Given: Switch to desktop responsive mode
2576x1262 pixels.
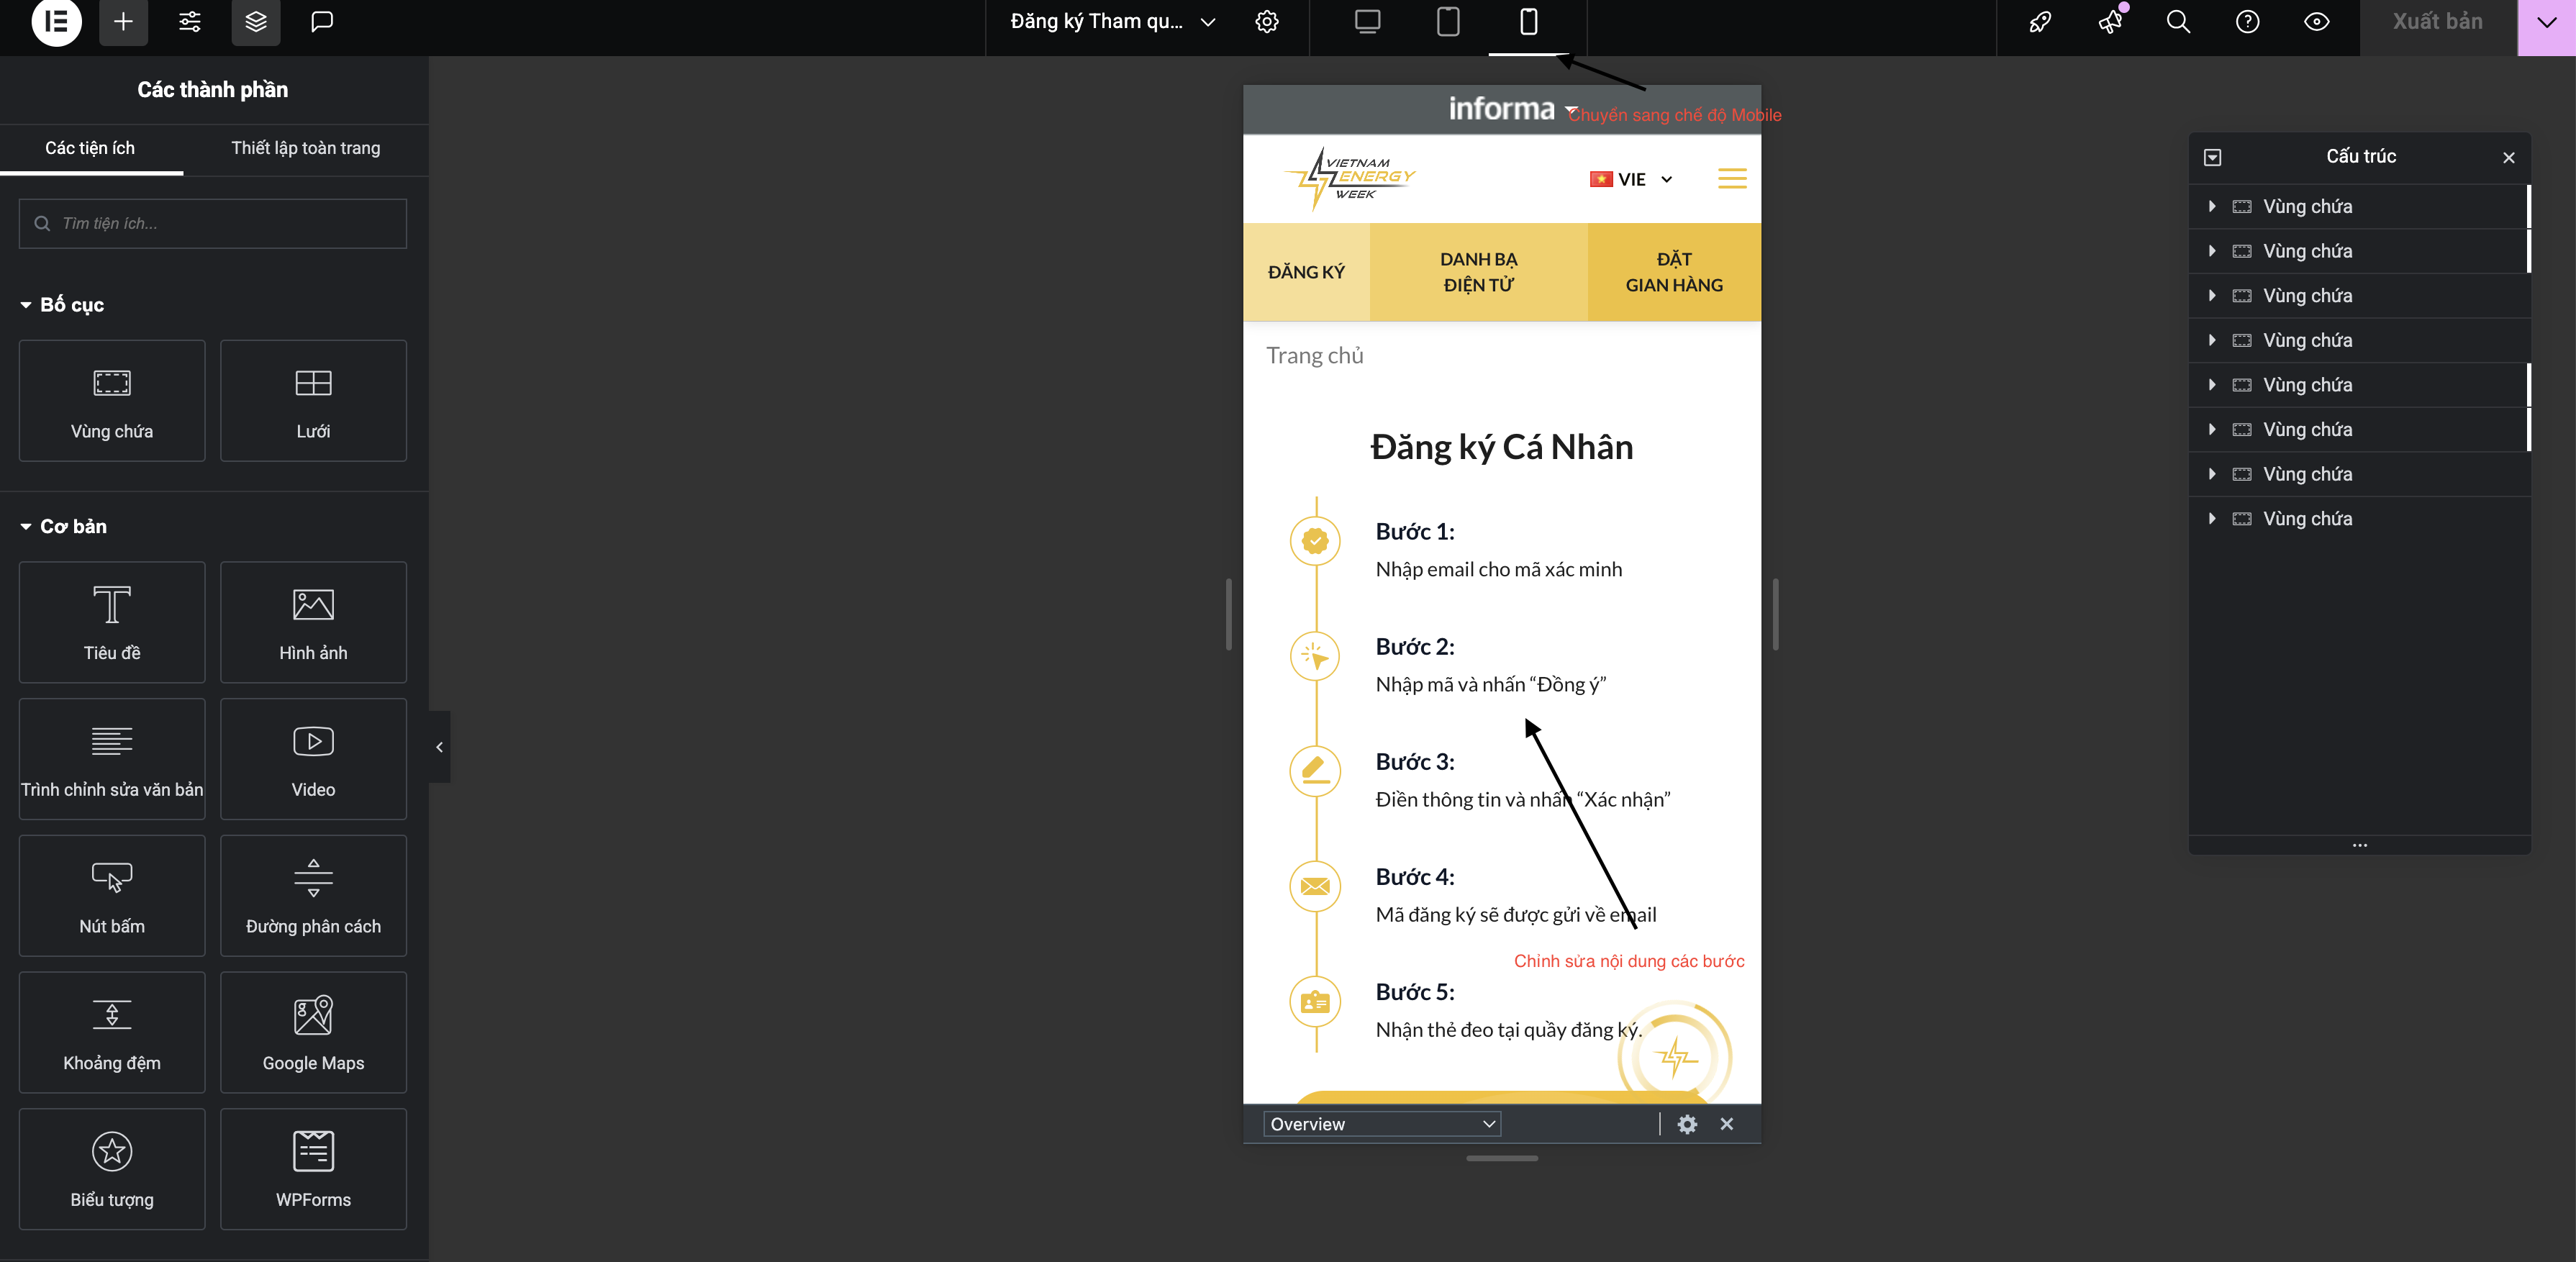Looking at the screenshot, I should pyautogui.click(x=1367, y=22).
